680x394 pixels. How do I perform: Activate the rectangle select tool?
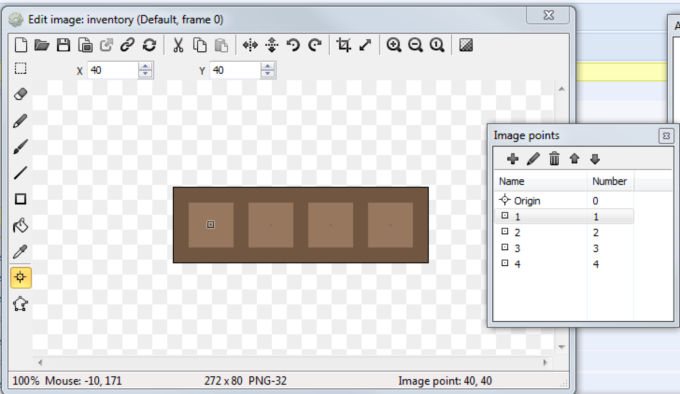tap(20, 68)
